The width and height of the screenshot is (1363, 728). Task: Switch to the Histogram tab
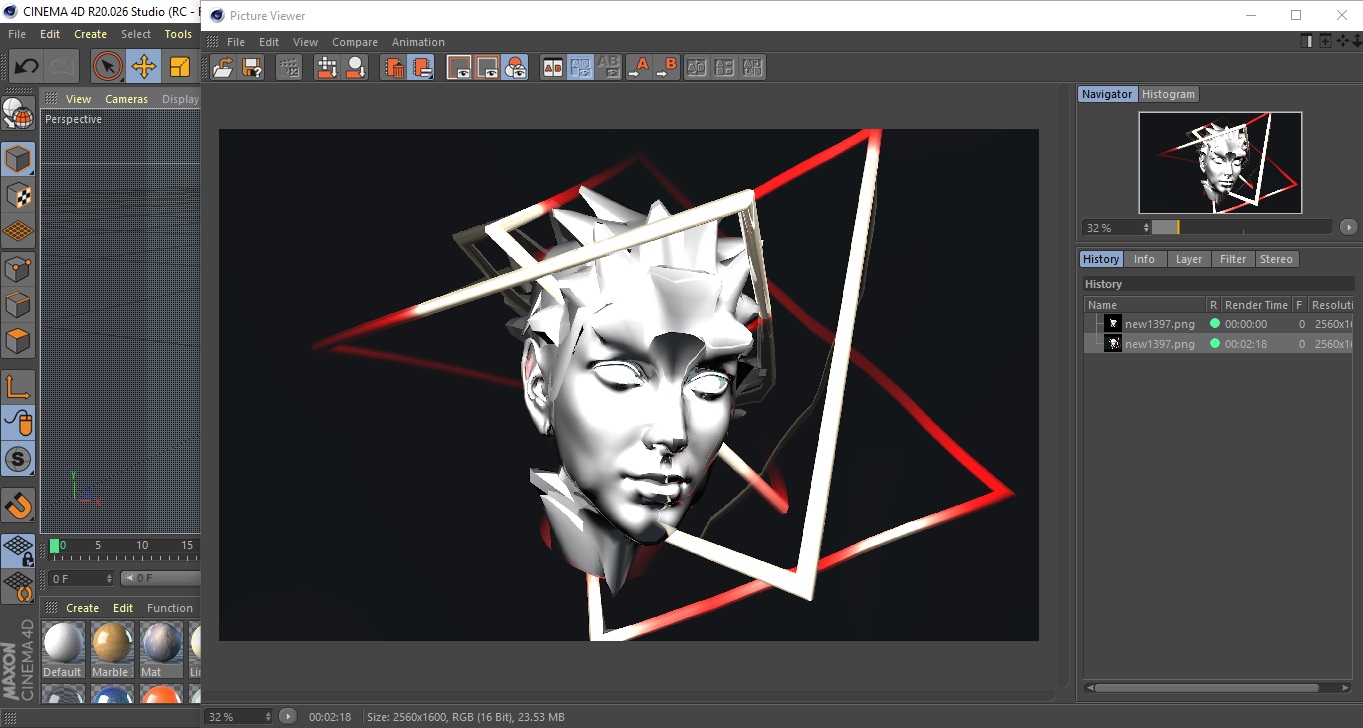(x=1168, y=94)
